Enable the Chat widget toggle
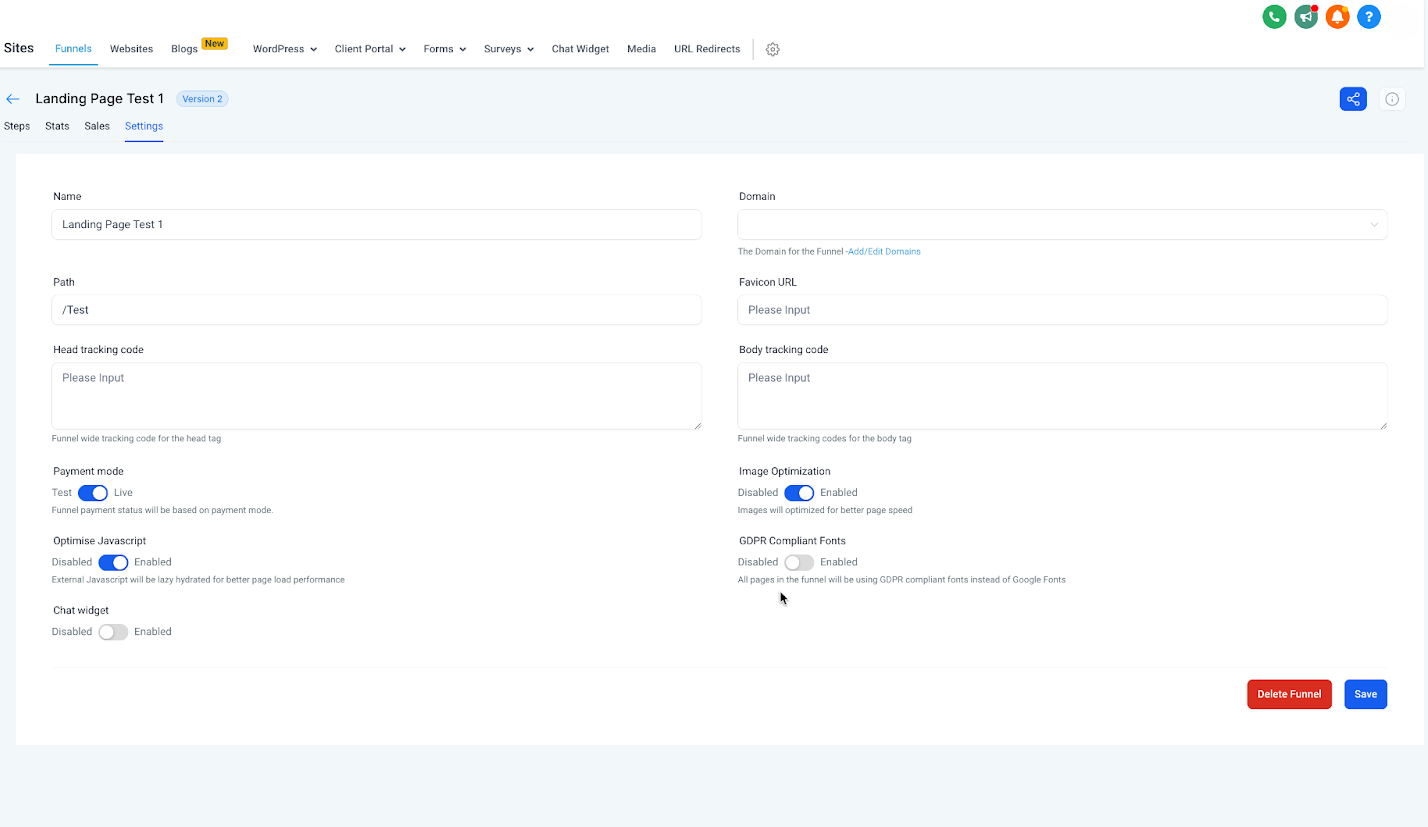The height and width of the screenshot is (827, 1428). [113, 632]
